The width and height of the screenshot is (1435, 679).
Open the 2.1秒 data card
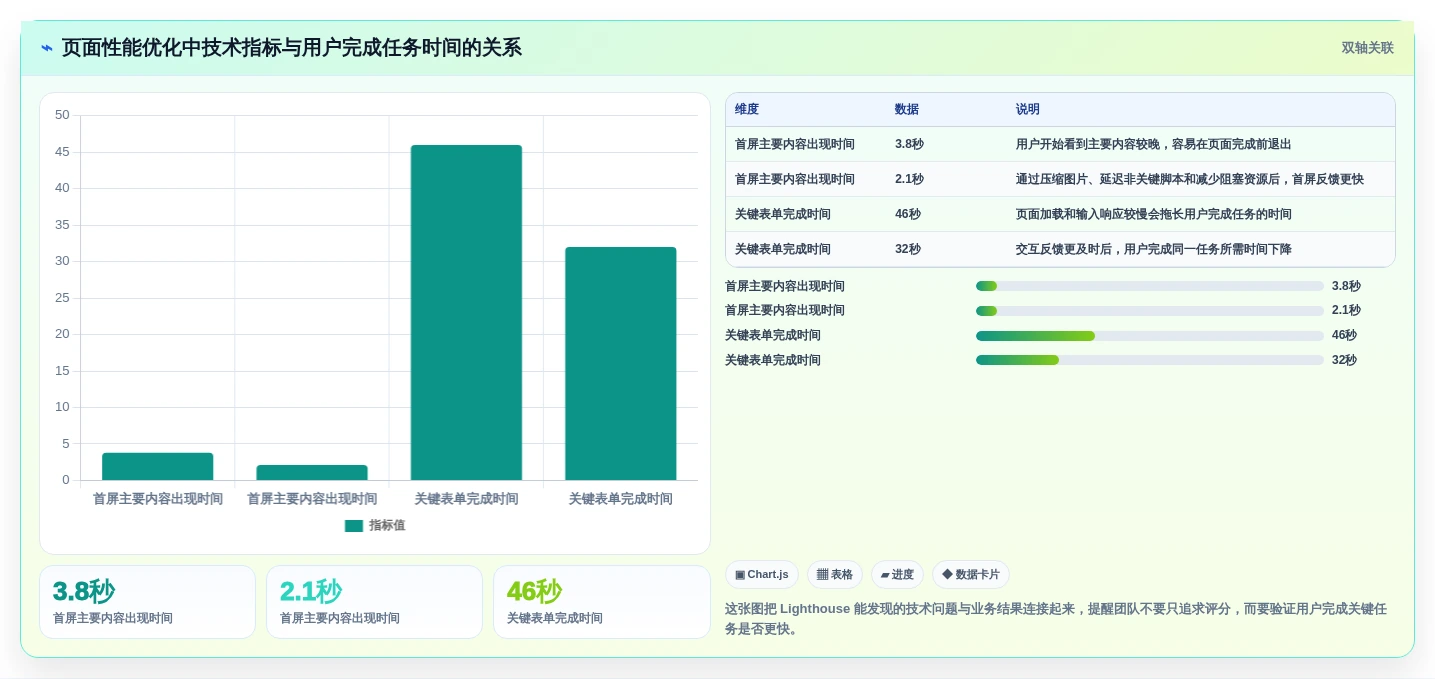point(374,602)
